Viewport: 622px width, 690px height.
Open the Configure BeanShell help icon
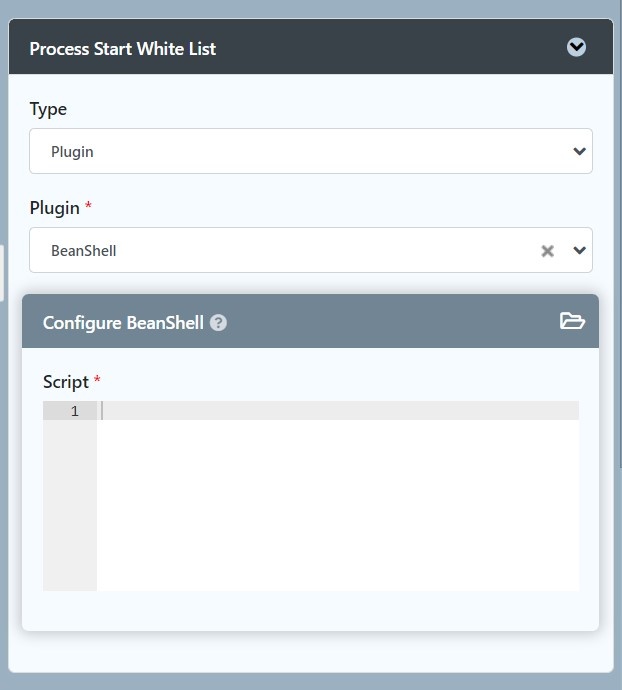point(218,323)
